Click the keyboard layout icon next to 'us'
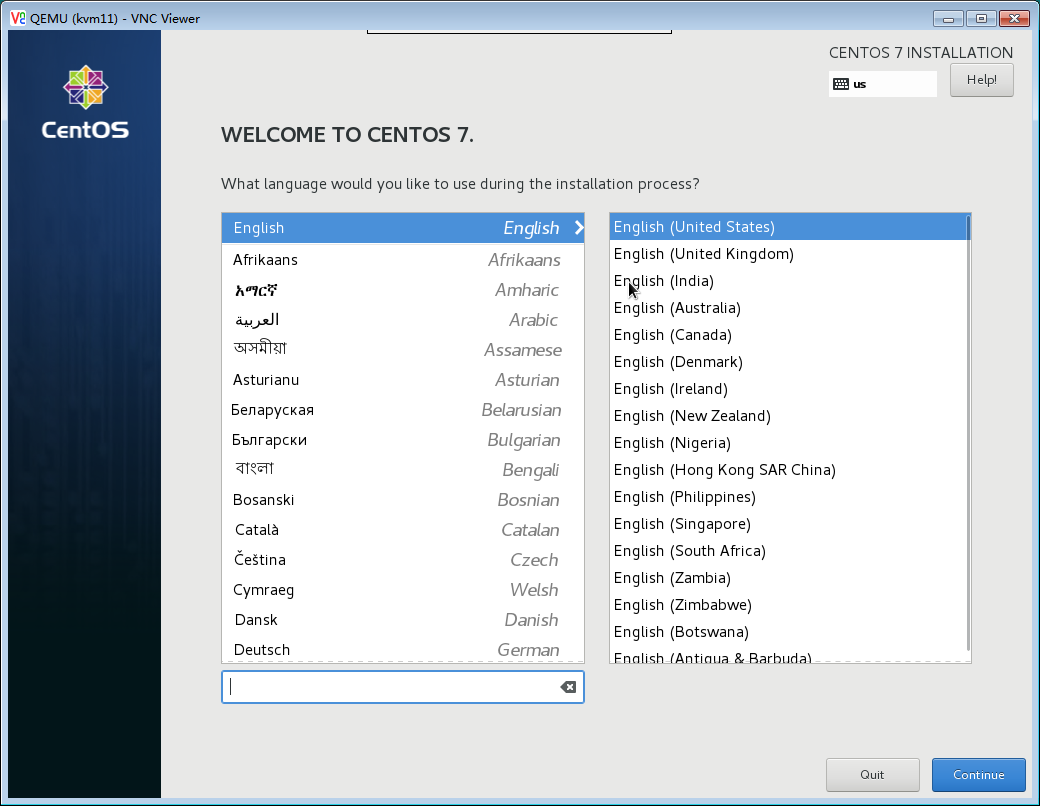This screenshot has height=806, width=1040. click(841, 84)
